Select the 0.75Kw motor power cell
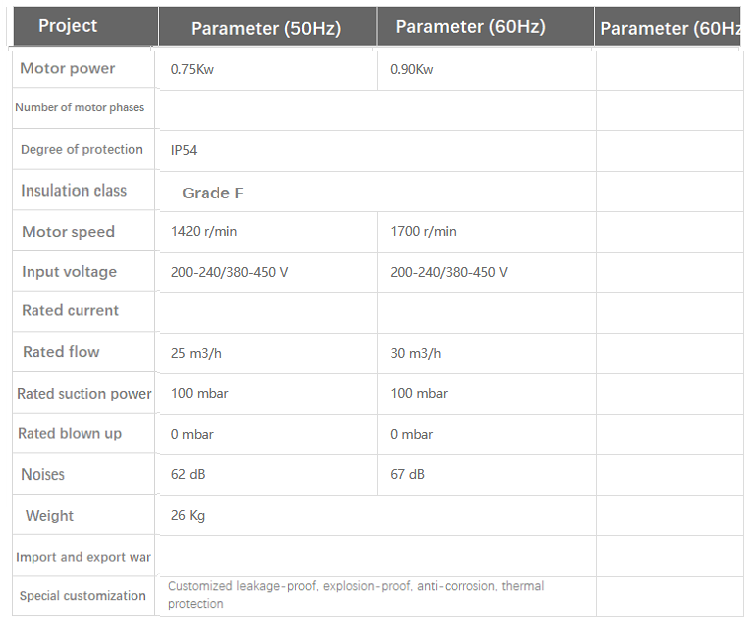Screen dimensions: 753x638 192,70
